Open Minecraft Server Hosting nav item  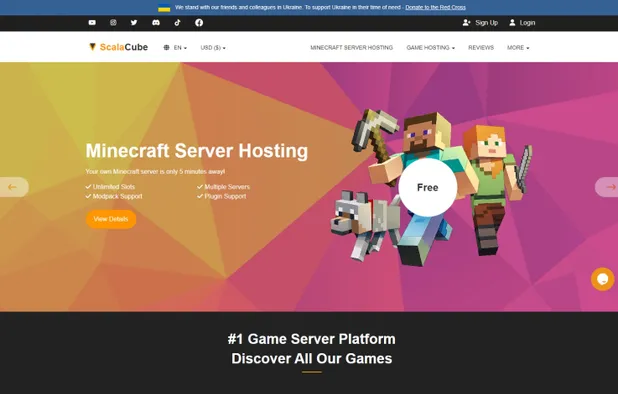(352, 48)
